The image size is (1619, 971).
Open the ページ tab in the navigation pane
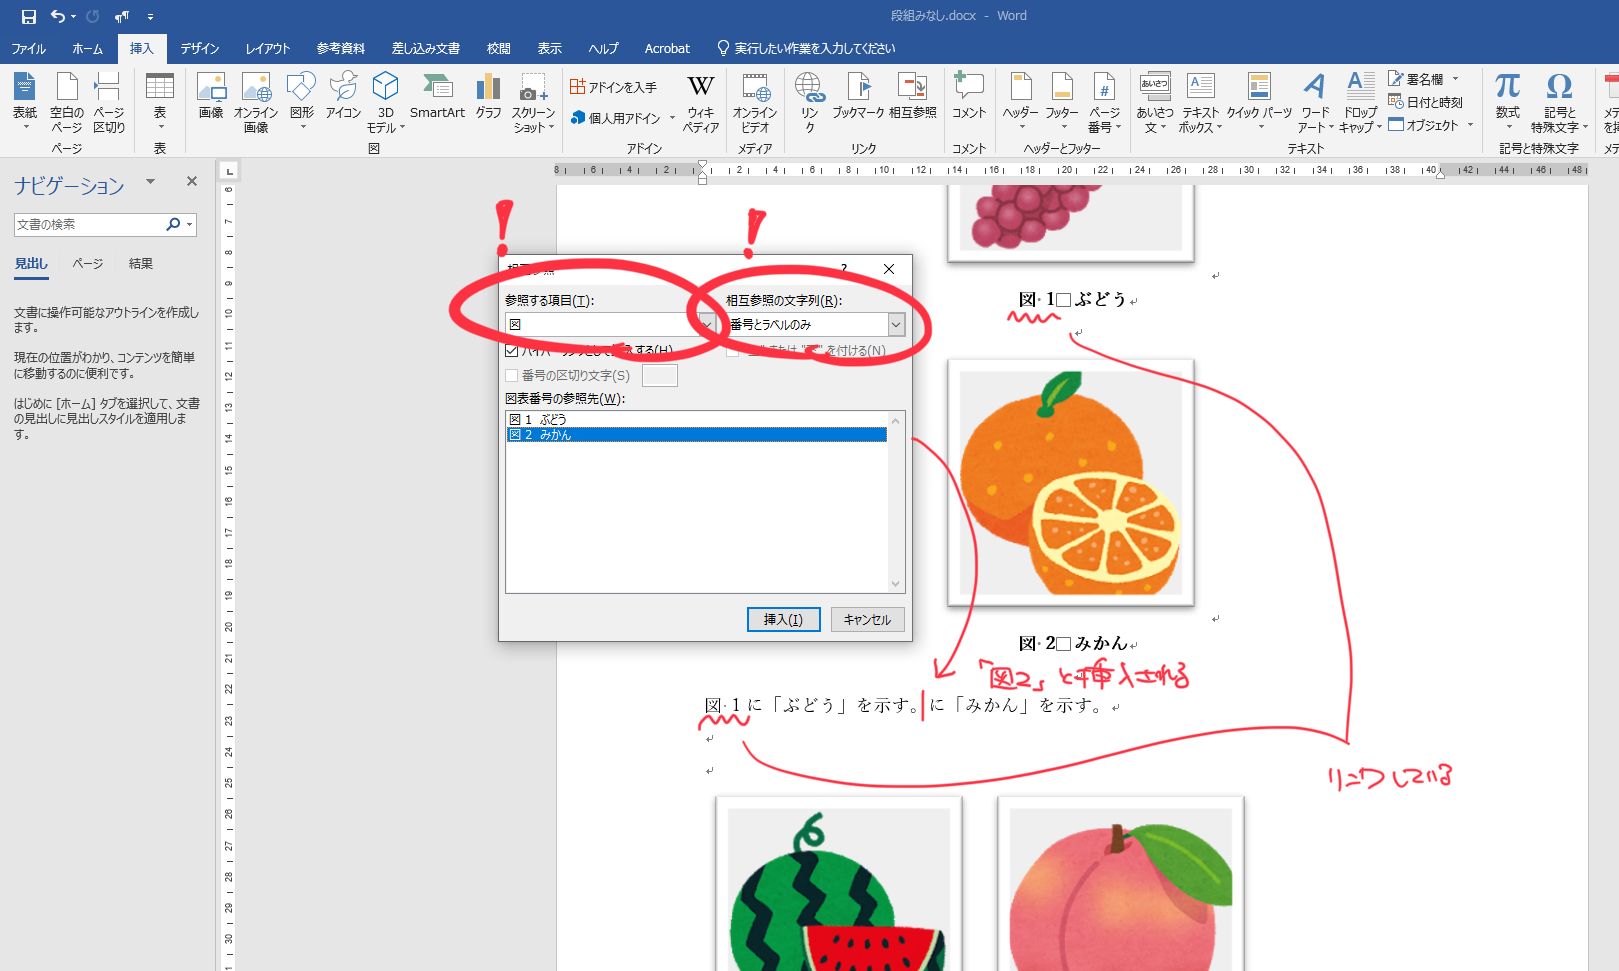(x=87, y=263)
